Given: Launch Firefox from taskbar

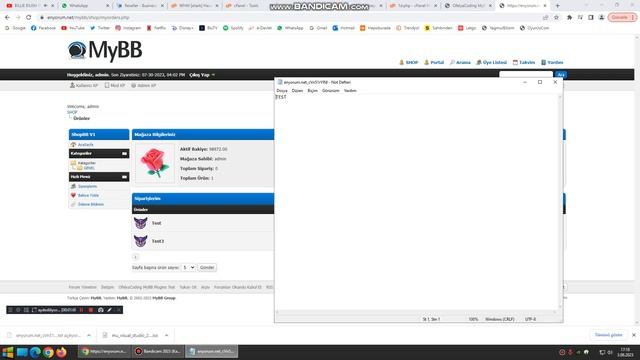Looking at the screenshot, I should click(x=62, y=352).
